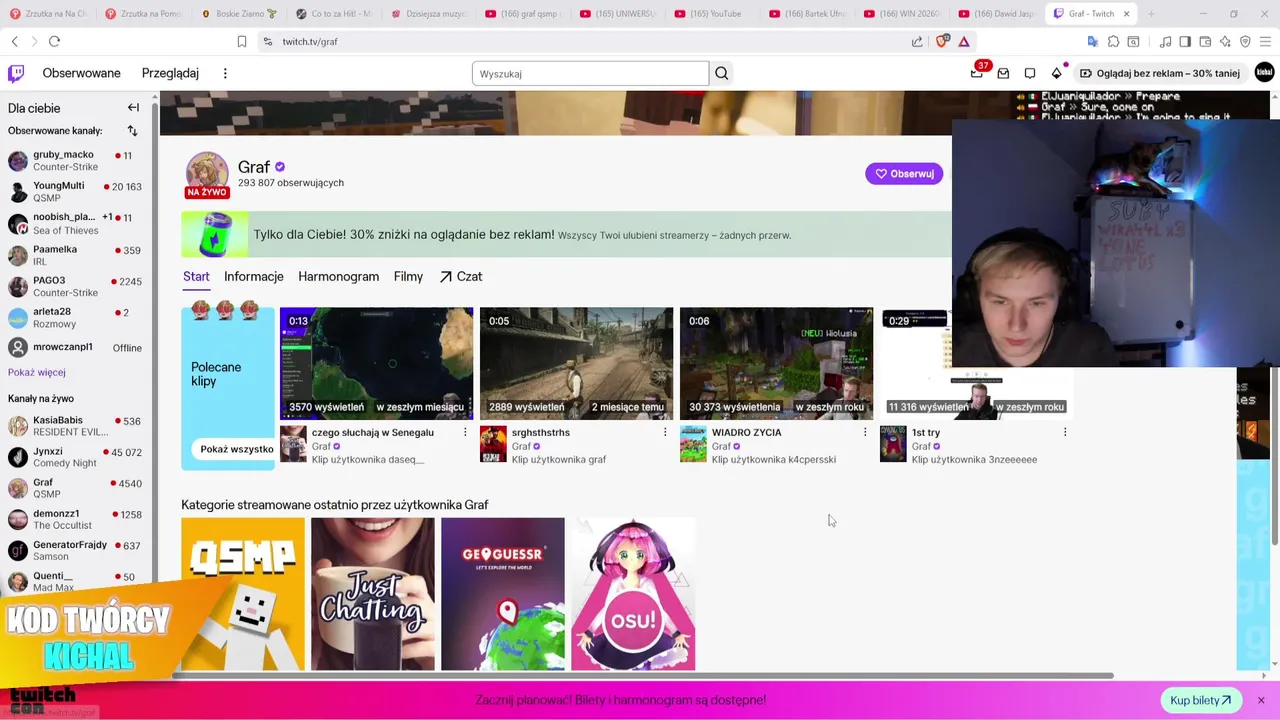This screenshot has width=1280, height=720.
Task: Open the Twitch home logo
Action: [x=16, y=73]
